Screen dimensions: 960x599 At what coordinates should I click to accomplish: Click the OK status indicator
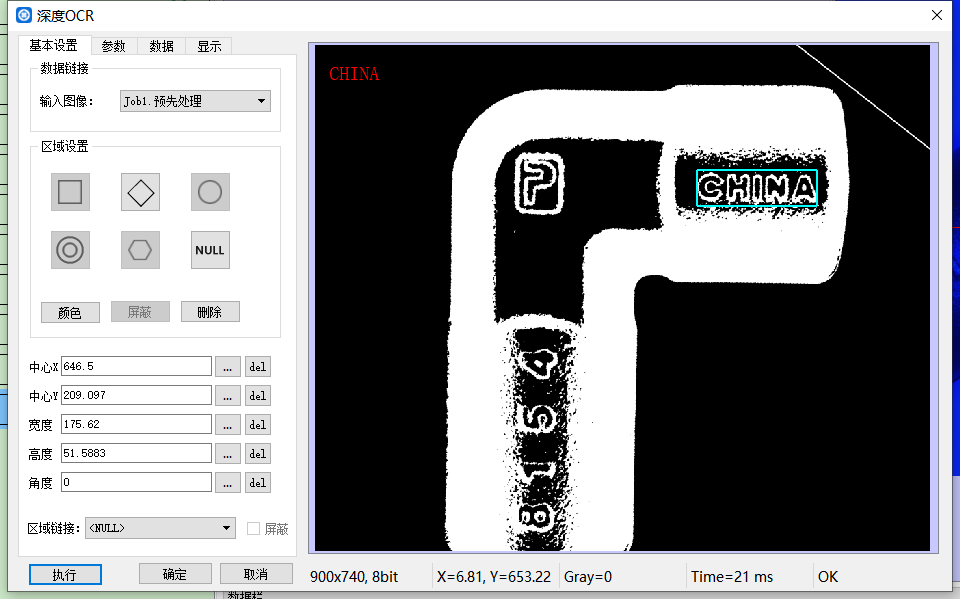tap(828, 576)
